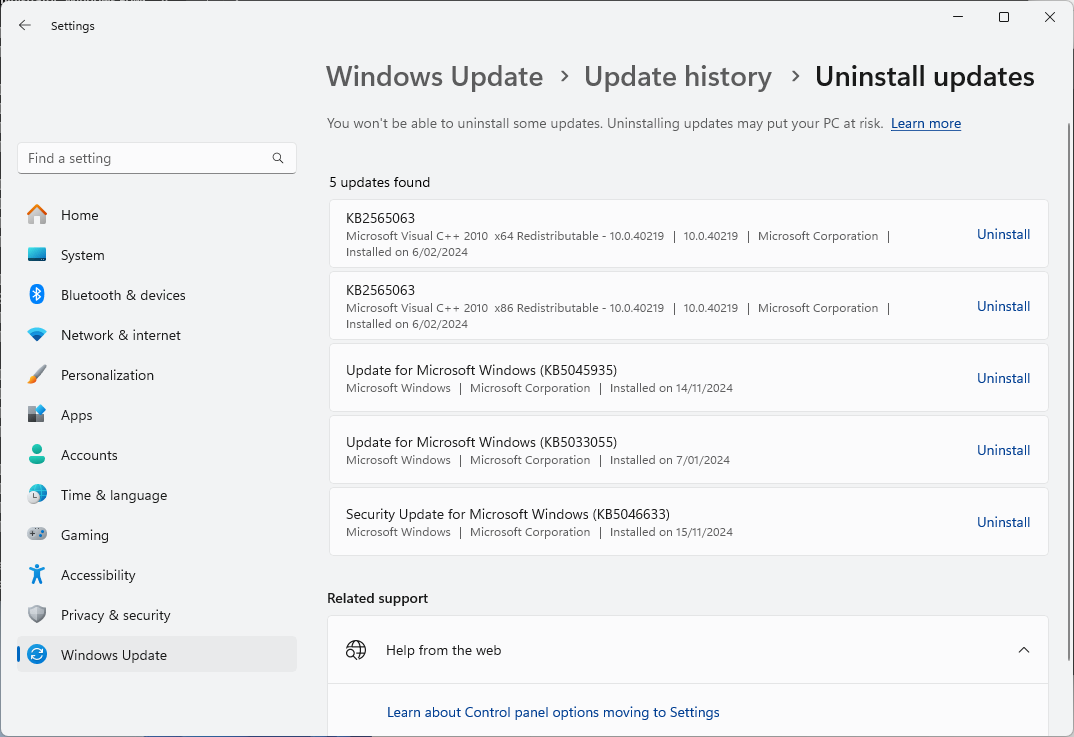
Task: Open Network & internet wifi icon
Action: coord(37,335)
